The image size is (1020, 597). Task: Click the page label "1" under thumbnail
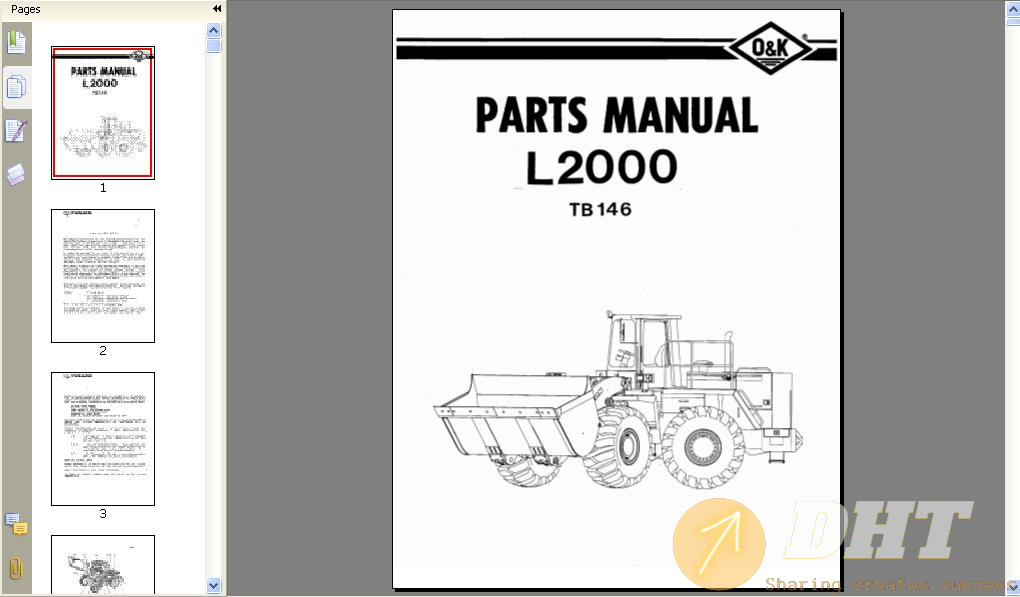click(x=103, y=188)
